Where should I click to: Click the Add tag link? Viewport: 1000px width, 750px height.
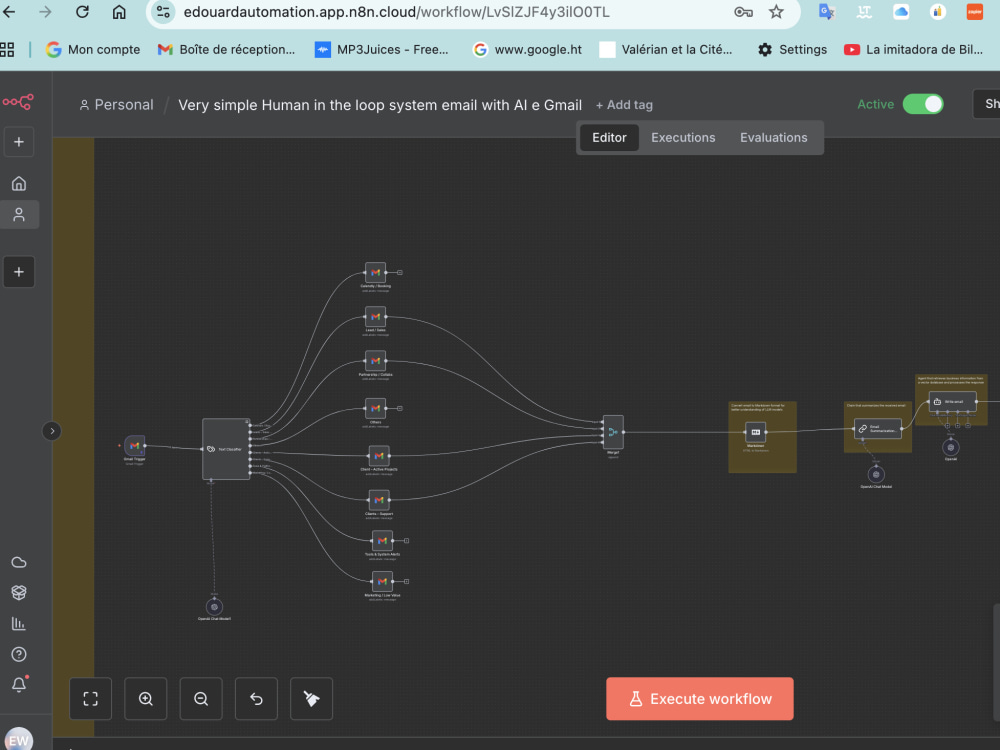(624, 105)
